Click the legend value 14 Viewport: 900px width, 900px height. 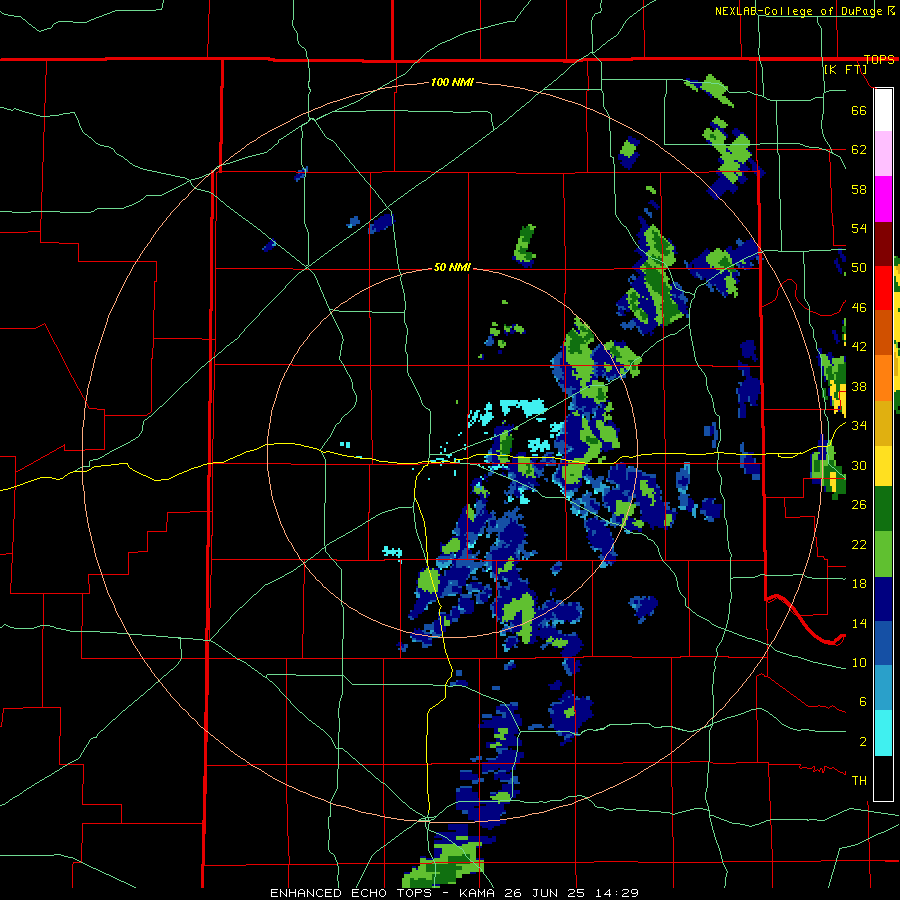(859, 623)
